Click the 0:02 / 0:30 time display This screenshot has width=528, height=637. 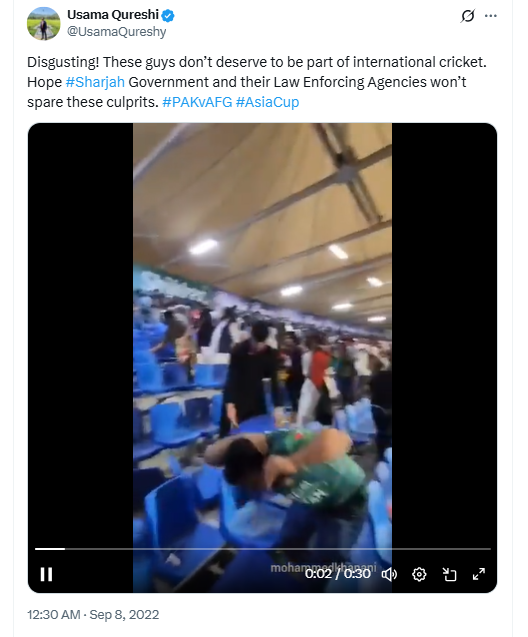tap(338, 574)
